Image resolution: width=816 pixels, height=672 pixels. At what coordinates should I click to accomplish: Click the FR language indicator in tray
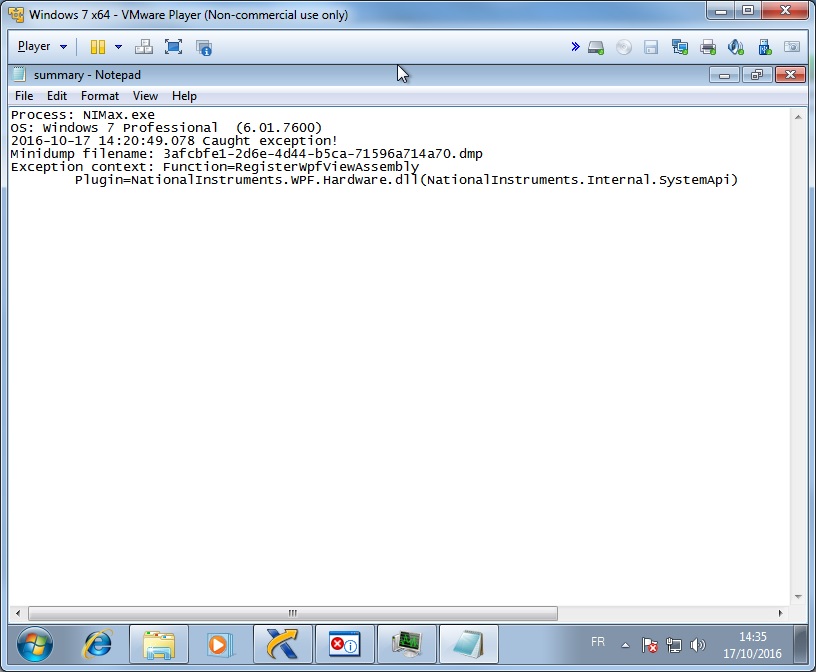pyautogui.click(x=598, y=642)
